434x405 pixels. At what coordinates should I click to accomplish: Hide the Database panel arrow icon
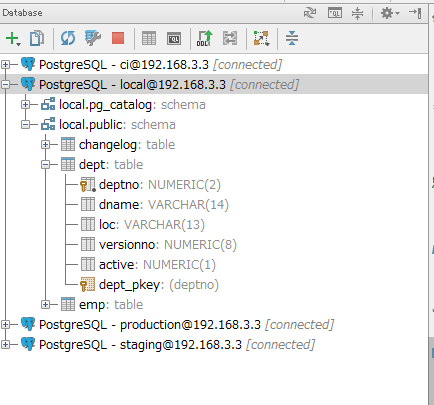pos(415,13)
